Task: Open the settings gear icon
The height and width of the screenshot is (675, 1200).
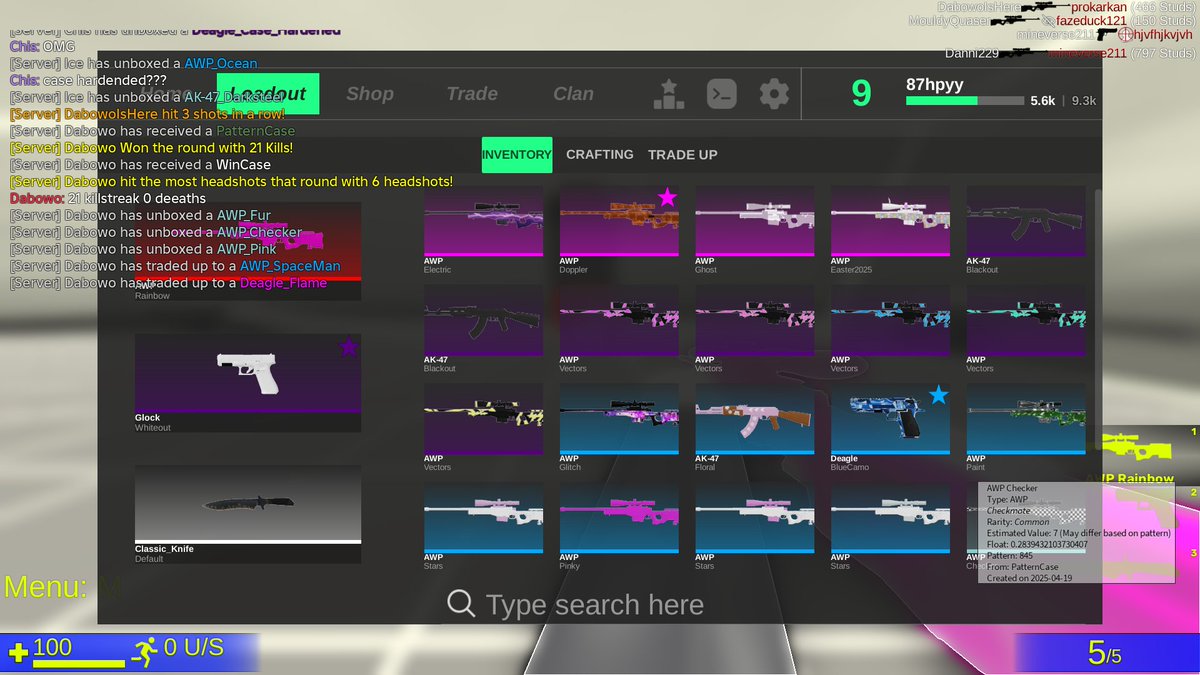Action: tap(774, 94)
